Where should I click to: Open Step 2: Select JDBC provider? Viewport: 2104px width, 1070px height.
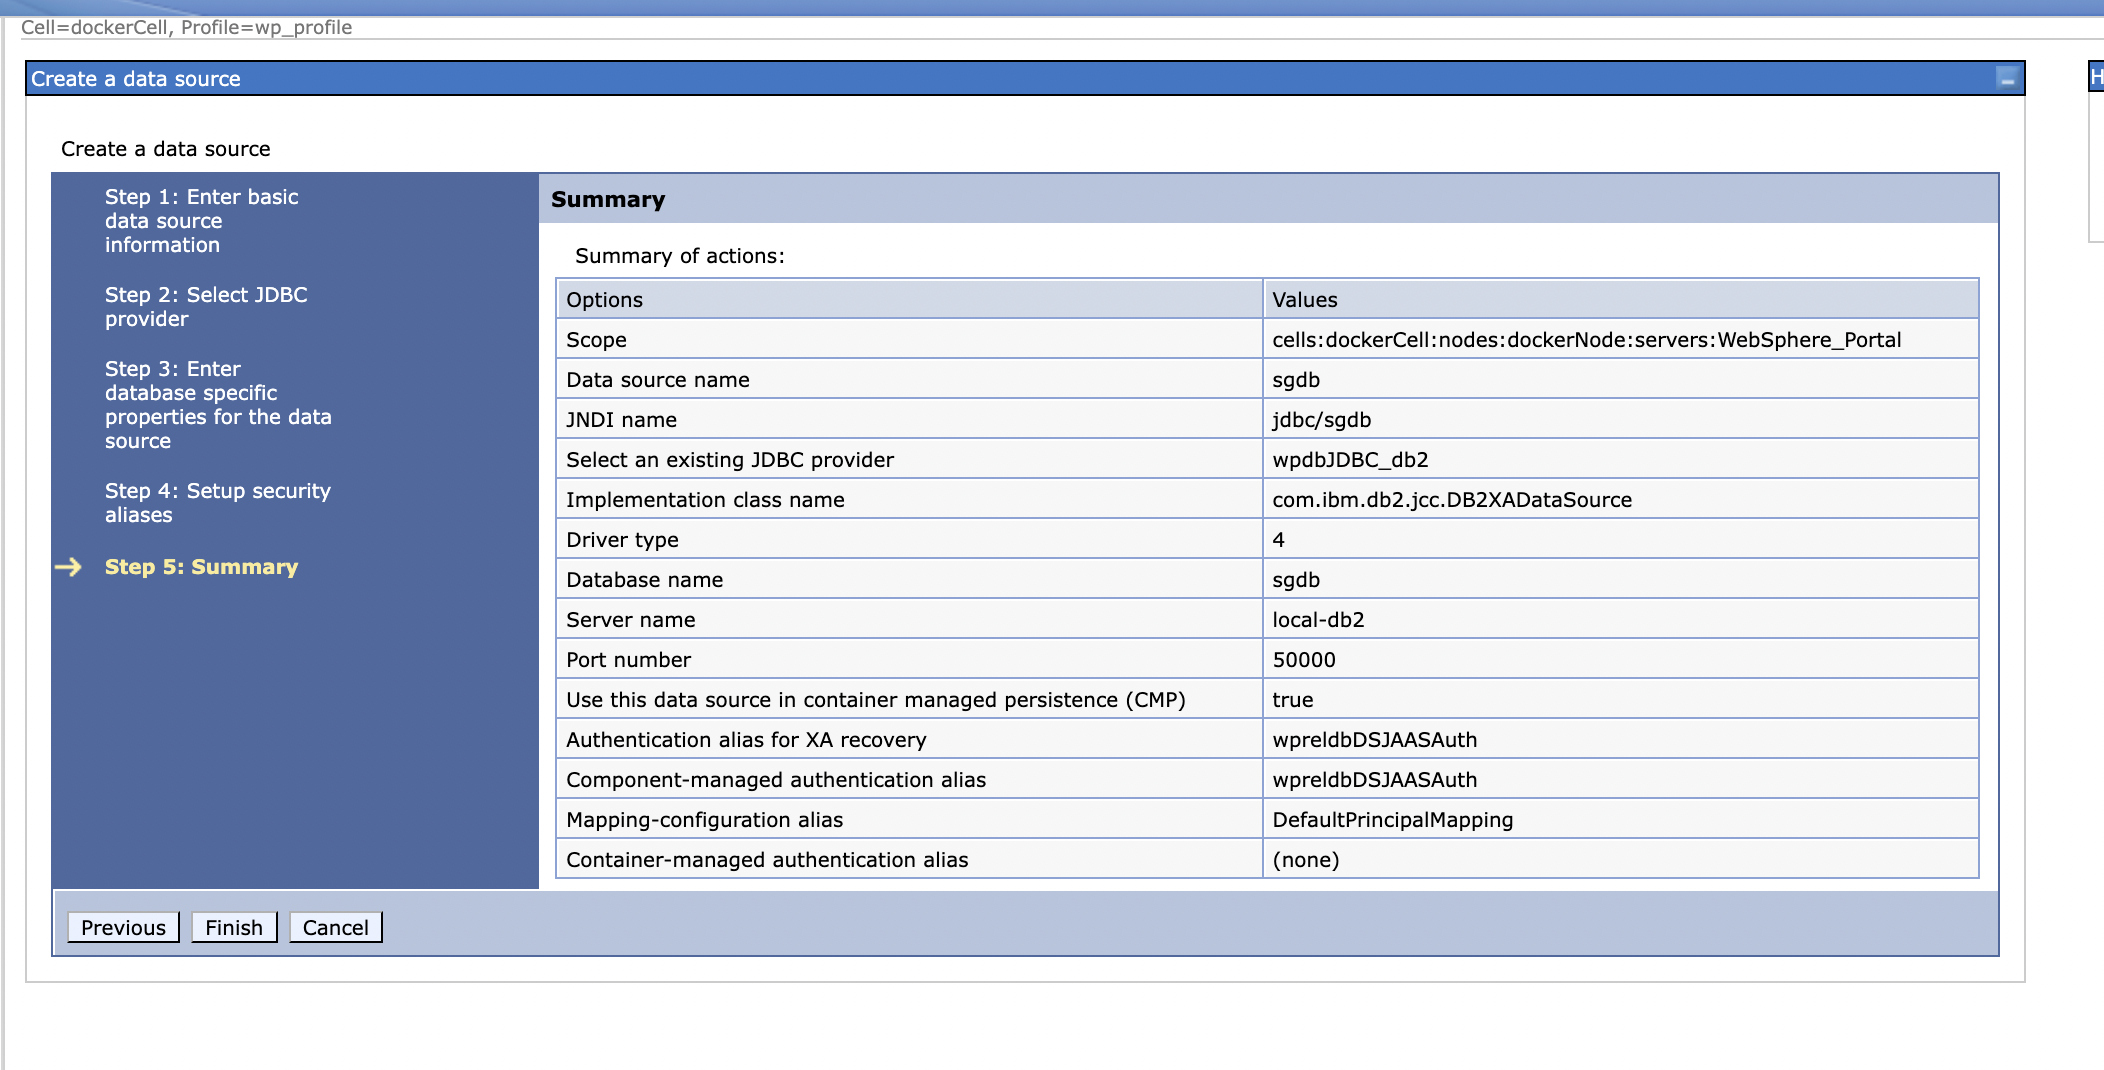pos(205,306)
